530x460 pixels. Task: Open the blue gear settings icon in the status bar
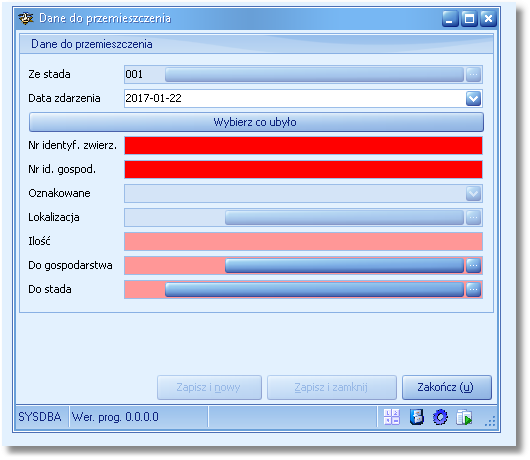440,417
